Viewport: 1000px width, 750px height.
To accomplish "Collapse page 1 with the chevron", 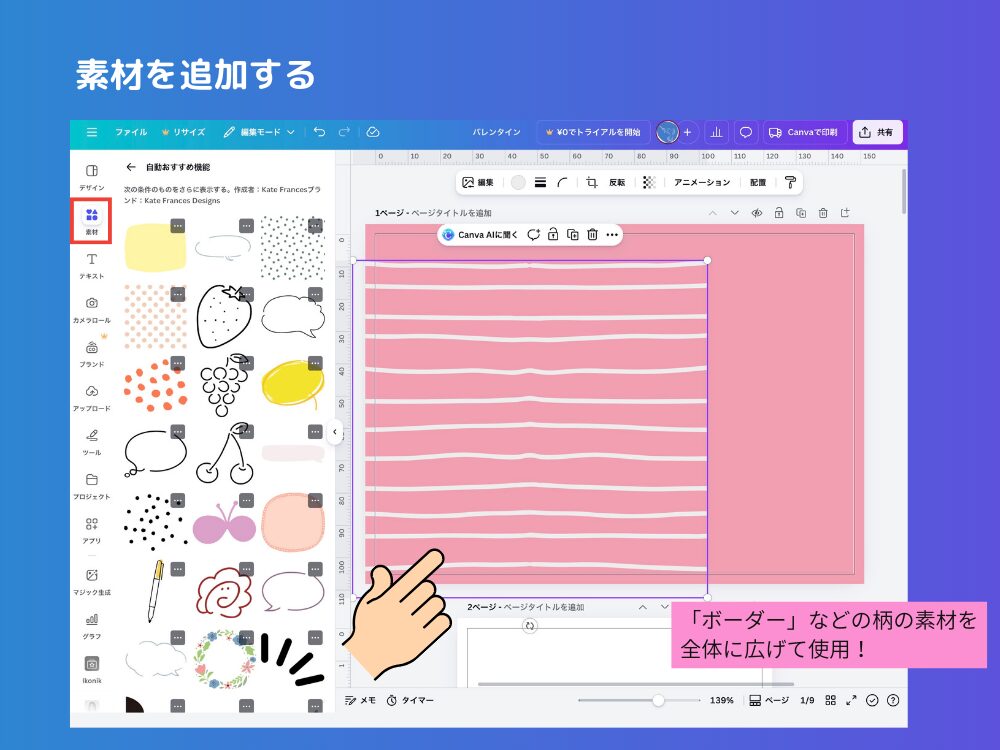I will tap(713, 213).
